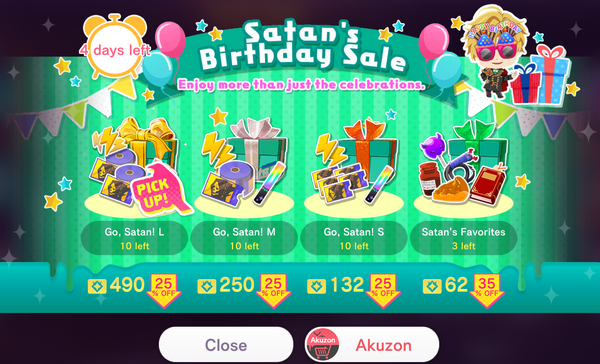
Task: Click the 25% OFF arrow next to 132
Action: (383, 290)
